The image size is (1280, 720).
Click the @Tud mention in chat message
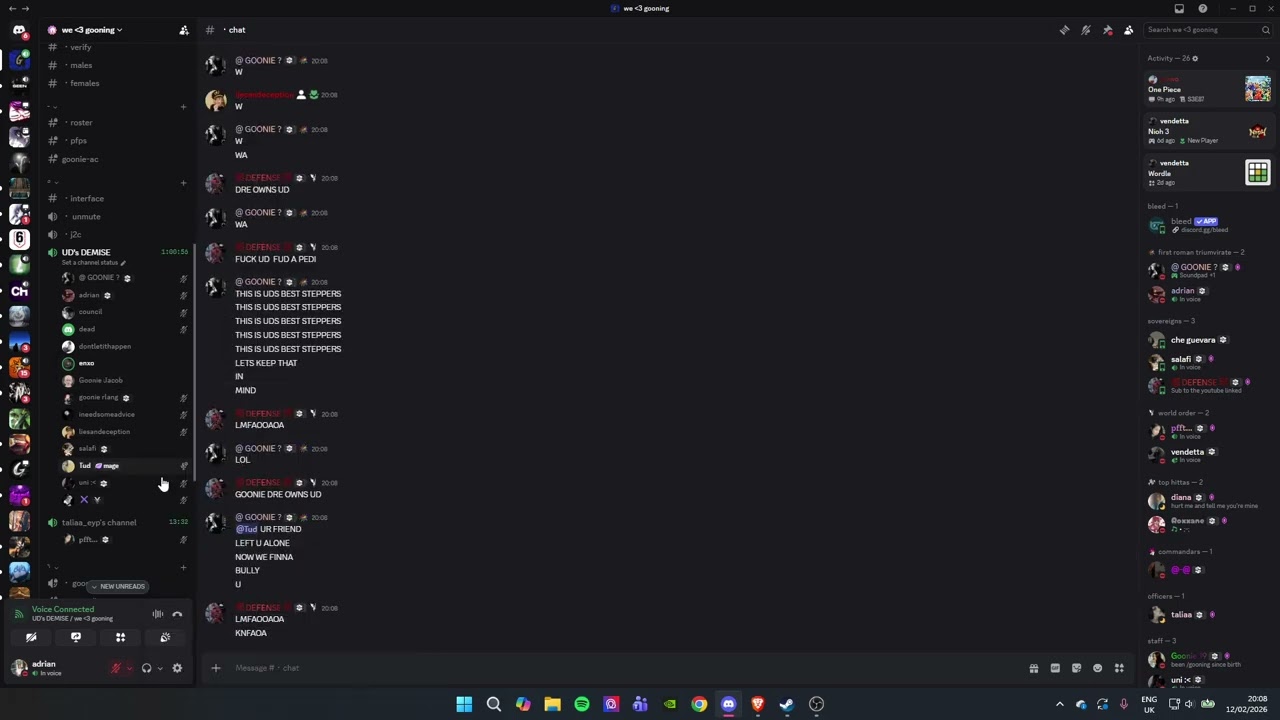point(246,529)
